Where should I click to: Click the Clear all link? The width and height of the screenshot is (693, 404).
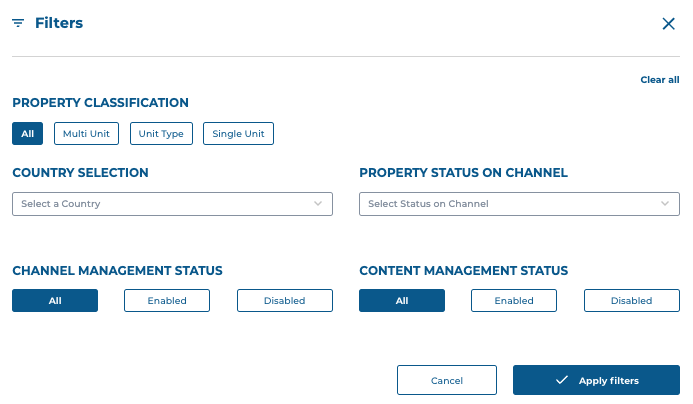[660, 80]
